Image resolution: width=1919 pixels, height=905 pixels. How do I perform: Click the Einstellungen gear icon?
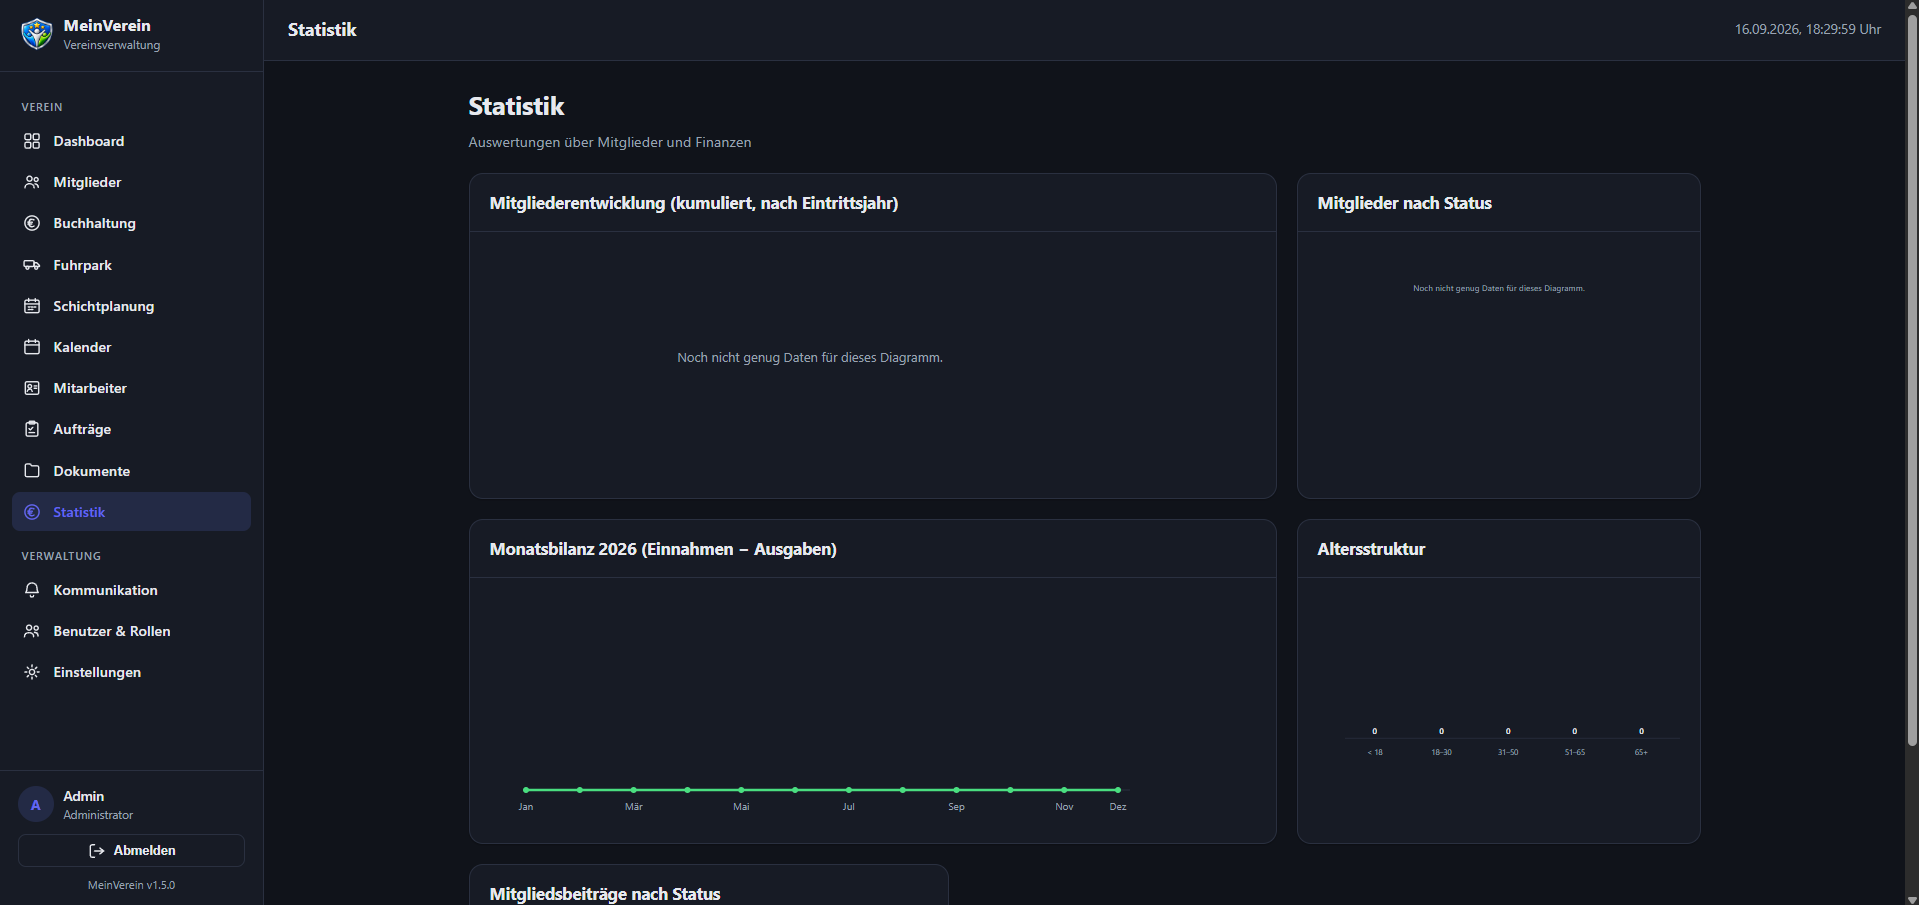tap(32, 672)
